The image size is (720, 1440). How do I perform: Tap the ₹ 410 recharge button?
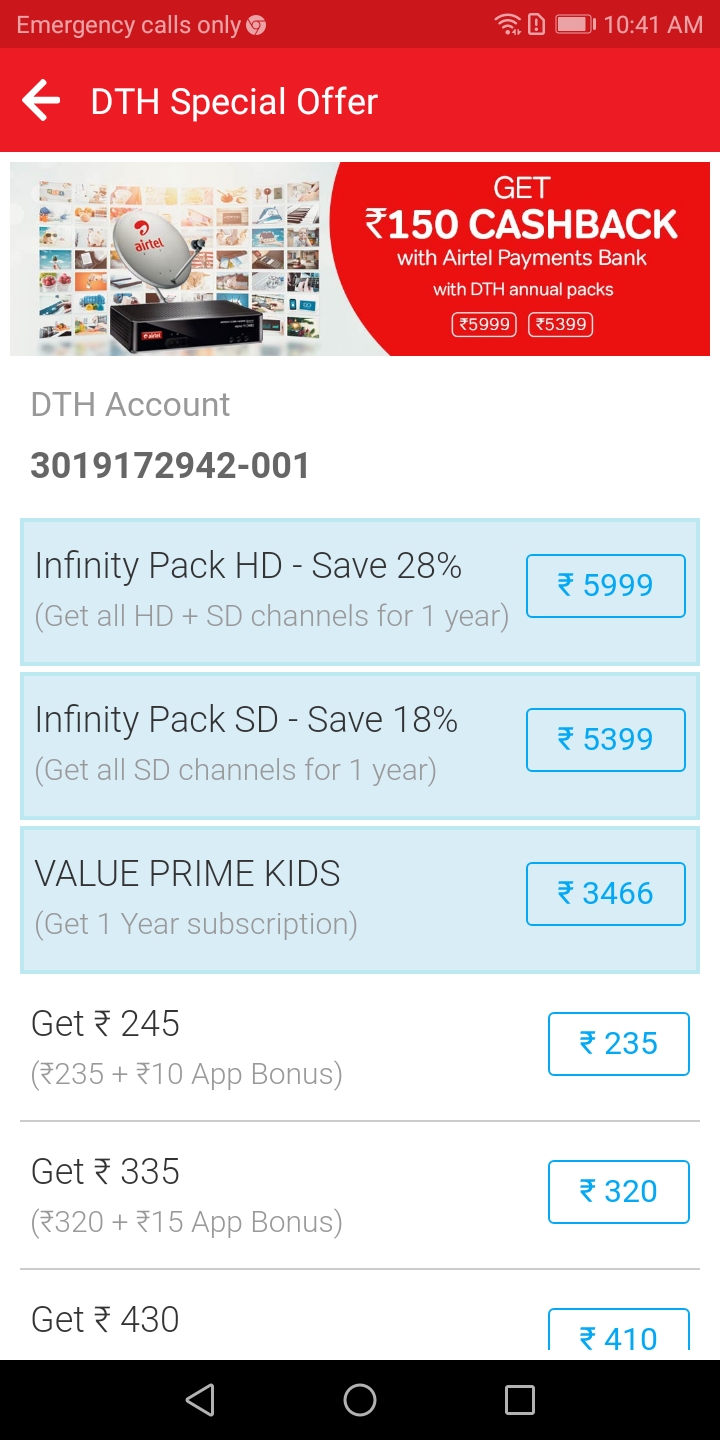618,1332
